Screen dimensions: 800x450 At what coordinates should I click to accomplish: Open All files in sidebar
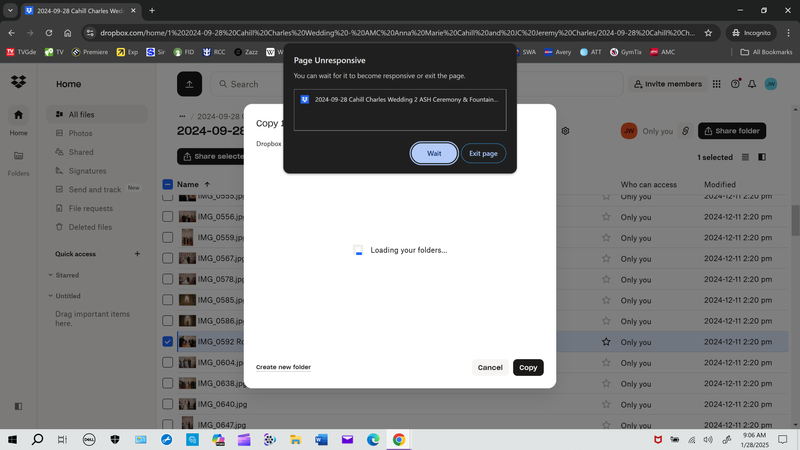click(96, 114)
